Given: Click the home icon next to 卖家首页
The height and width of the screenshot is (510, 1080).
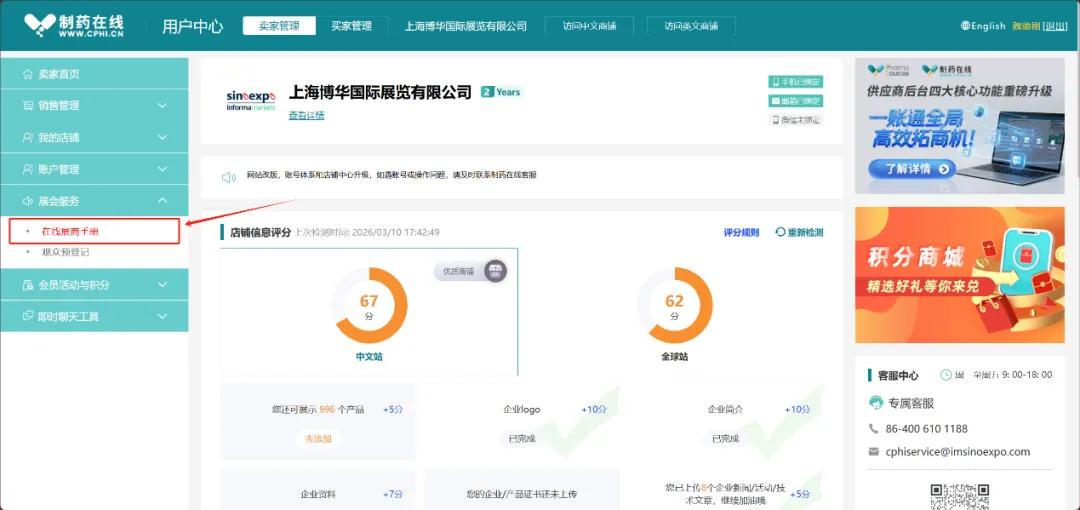Looking at the screenshot, I should pos(28,74).
